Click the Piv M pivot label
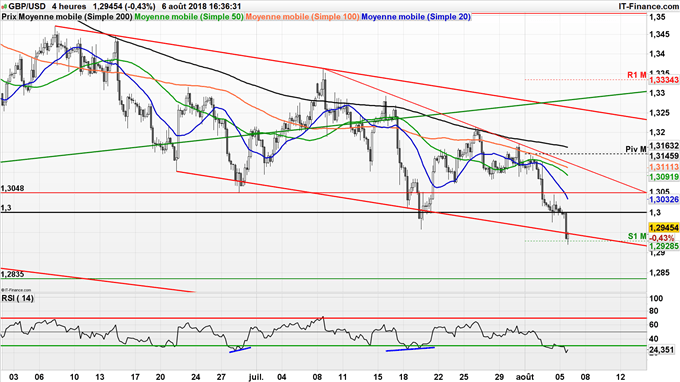 (x=636, y=149)
